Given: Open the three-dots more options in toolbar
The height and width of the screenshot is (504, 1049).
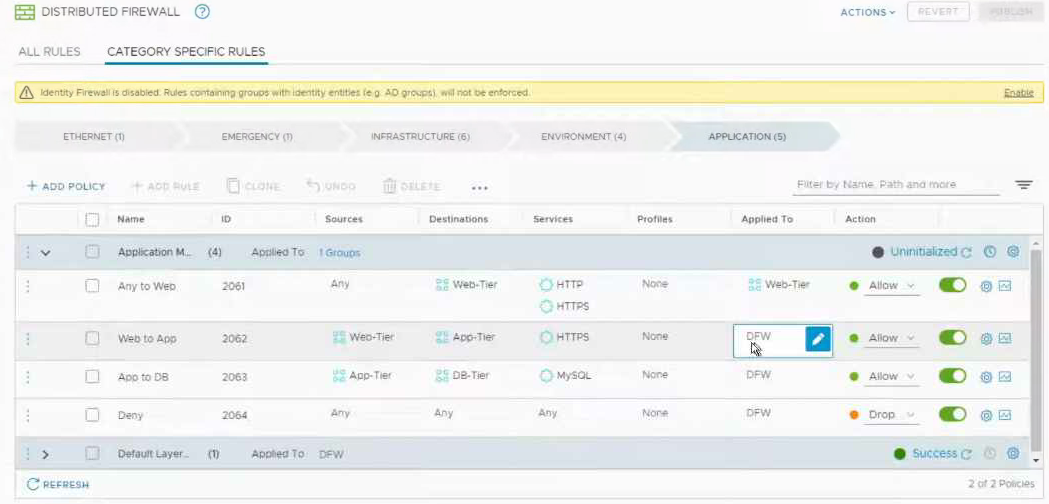Looking at the screenshot, I should [x=480, y=187].
